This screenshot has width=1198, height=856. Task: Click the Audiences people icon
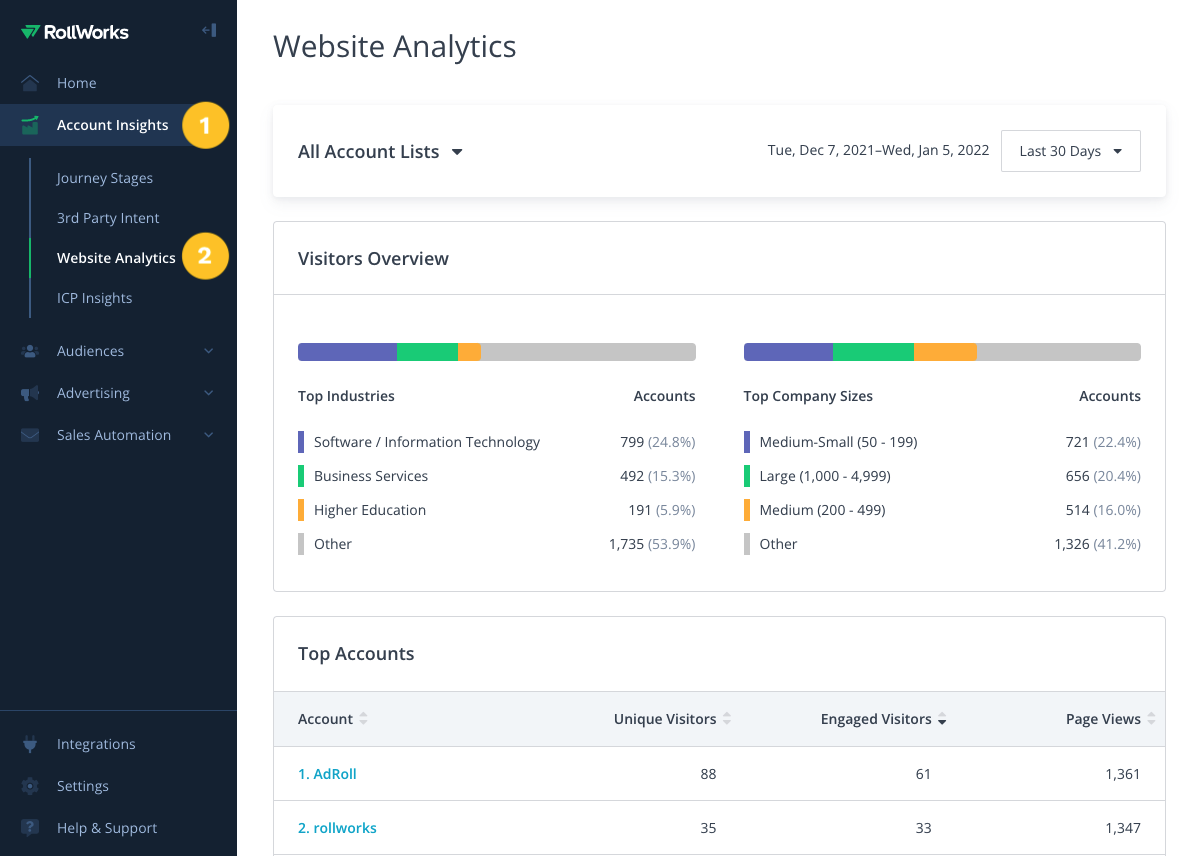tap(30, 351)
